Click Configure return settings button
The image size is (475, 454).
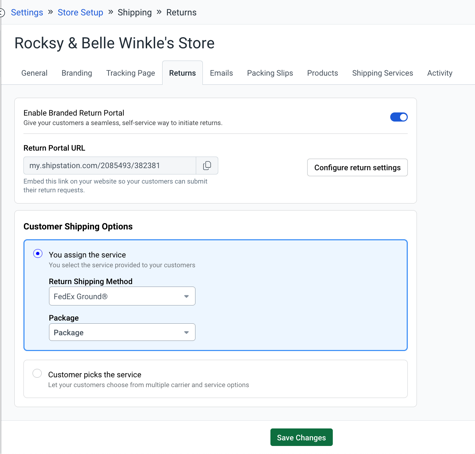(x=357, y=167)
